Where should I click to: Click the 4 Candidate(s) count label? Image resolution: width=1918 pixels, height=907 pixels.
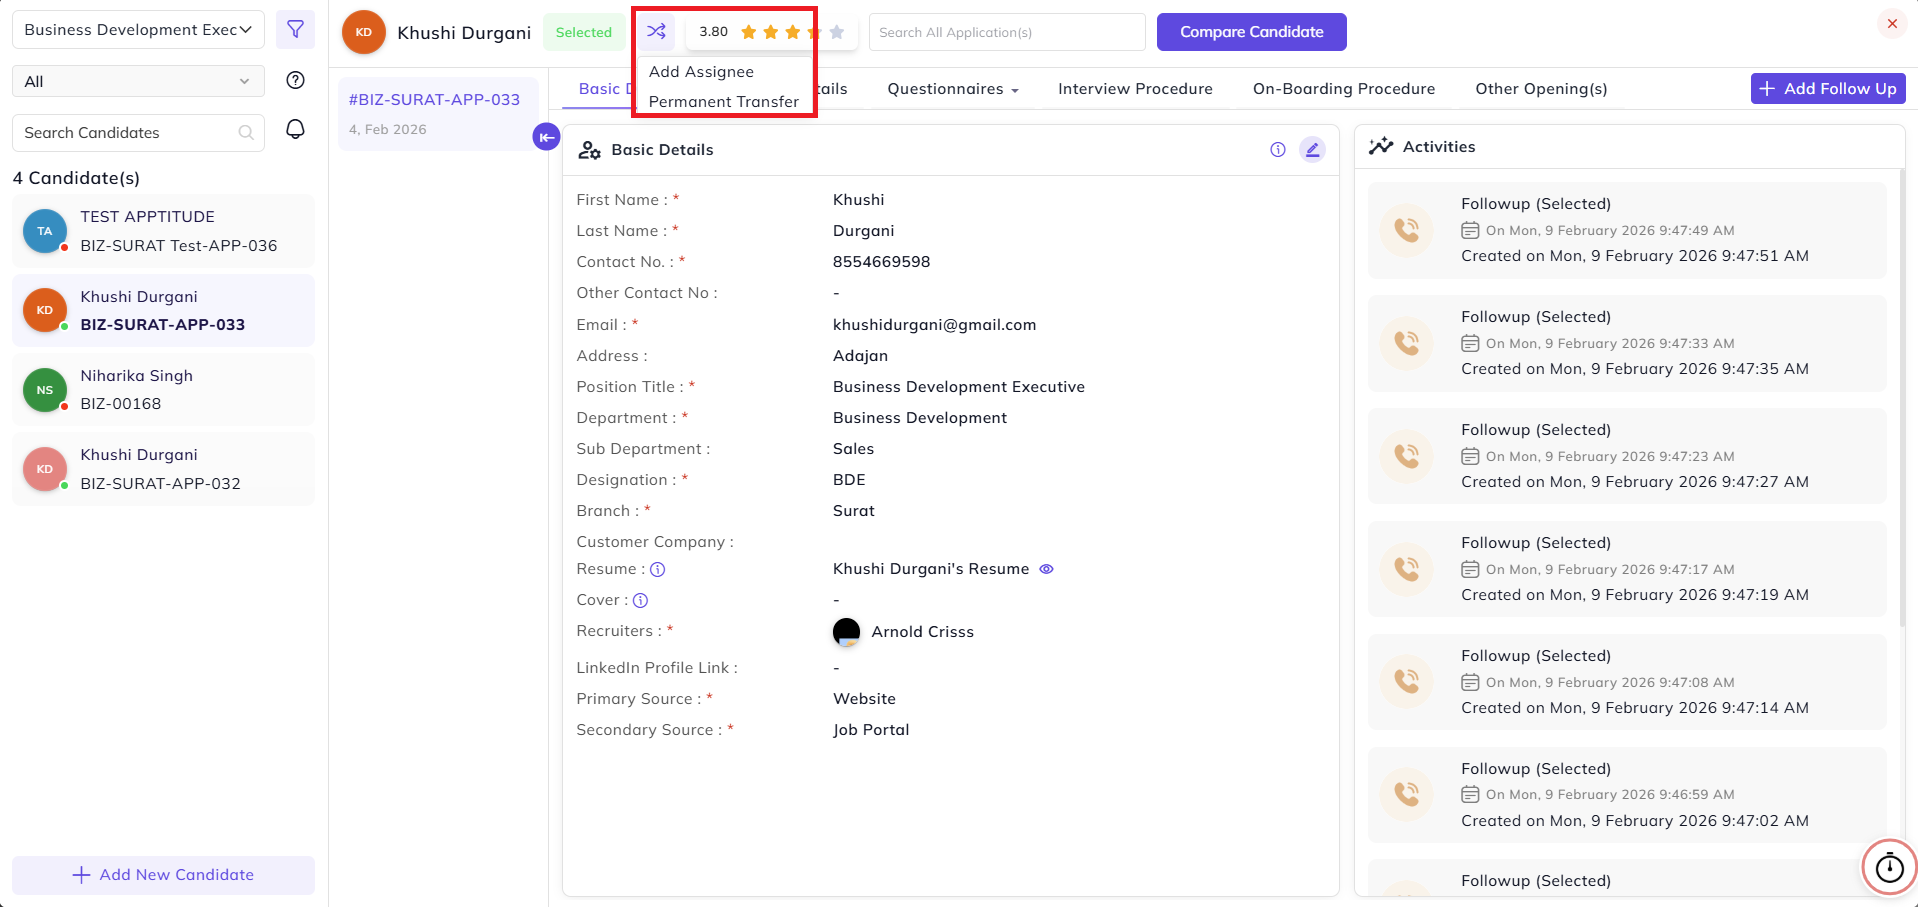pyautogui.click(x=76, y=178)
